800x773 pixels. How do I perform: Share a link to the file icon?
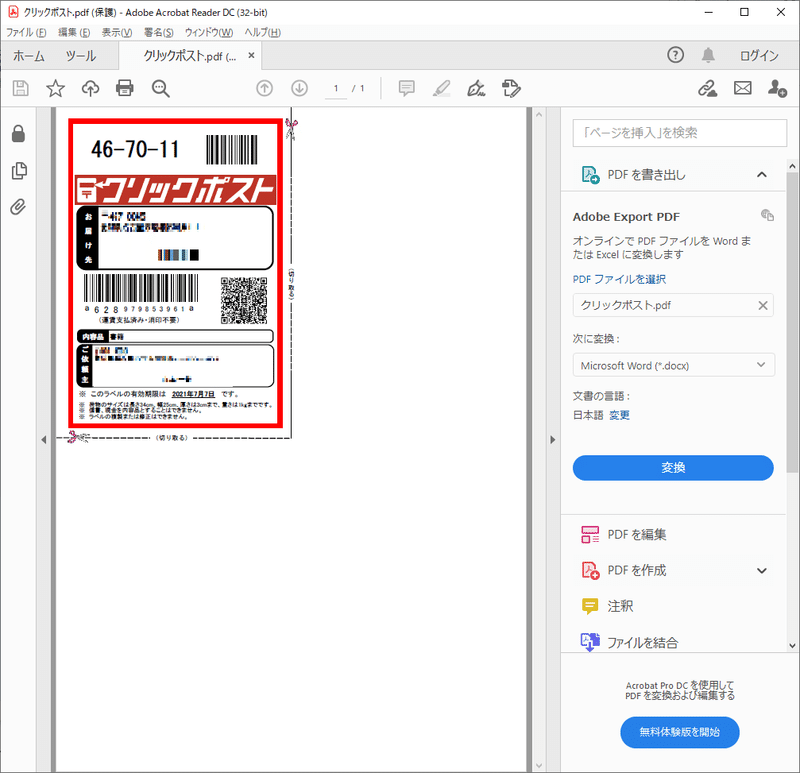tap(707, 88)
